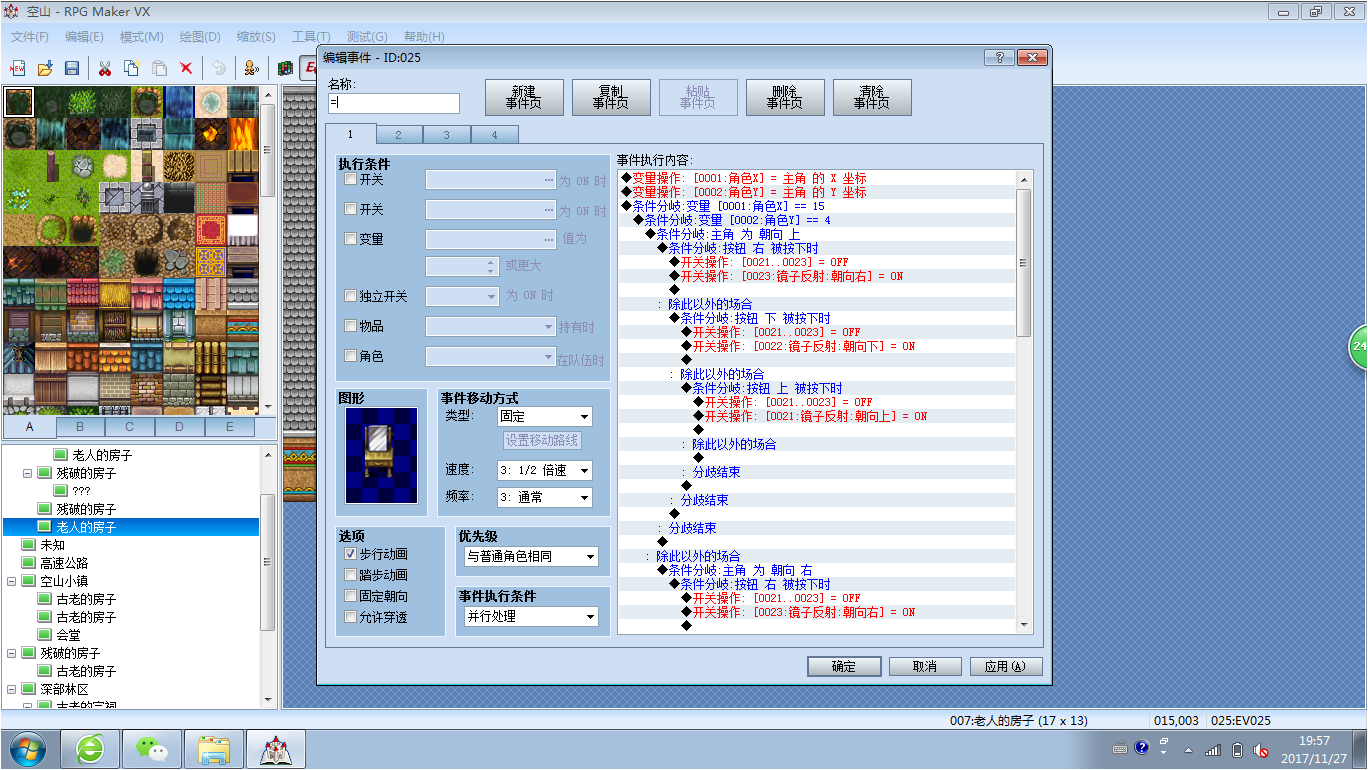Select tileset tab B
The height and width of the screenshot is (770, 1368).
click(80, 427)
